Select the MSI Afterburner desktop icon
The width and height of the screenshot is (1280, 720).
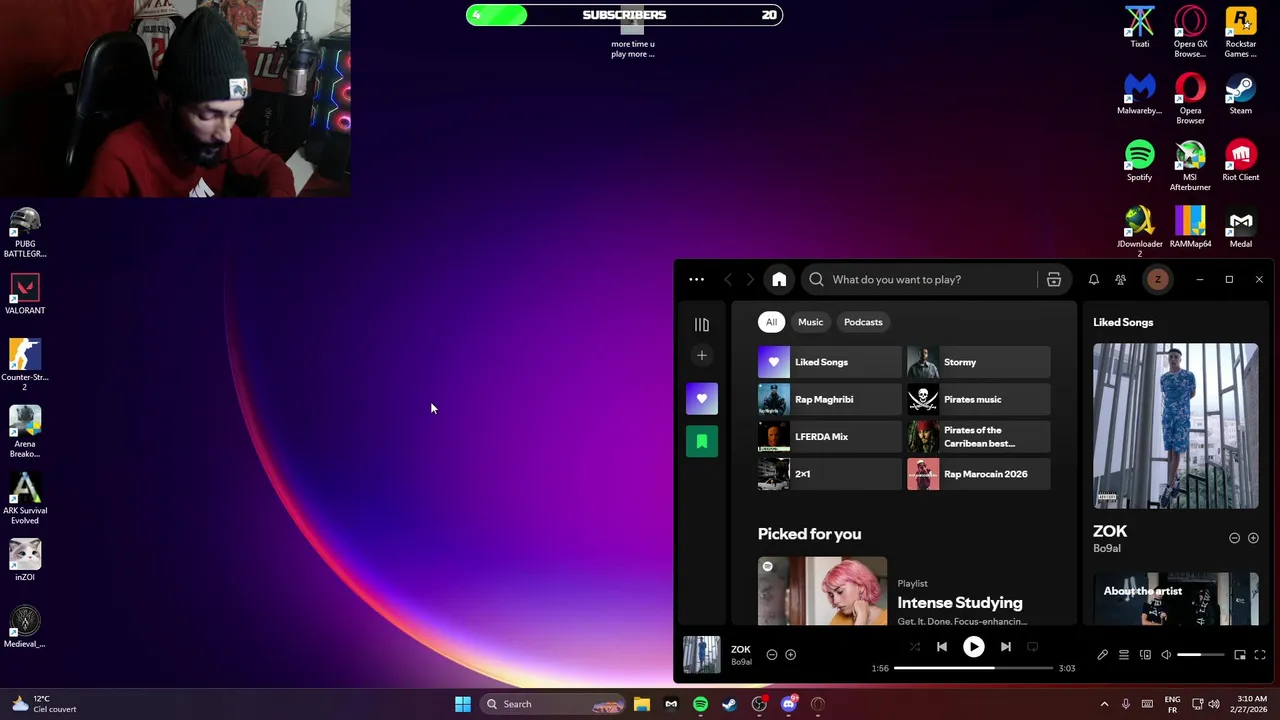[1190, 166]
